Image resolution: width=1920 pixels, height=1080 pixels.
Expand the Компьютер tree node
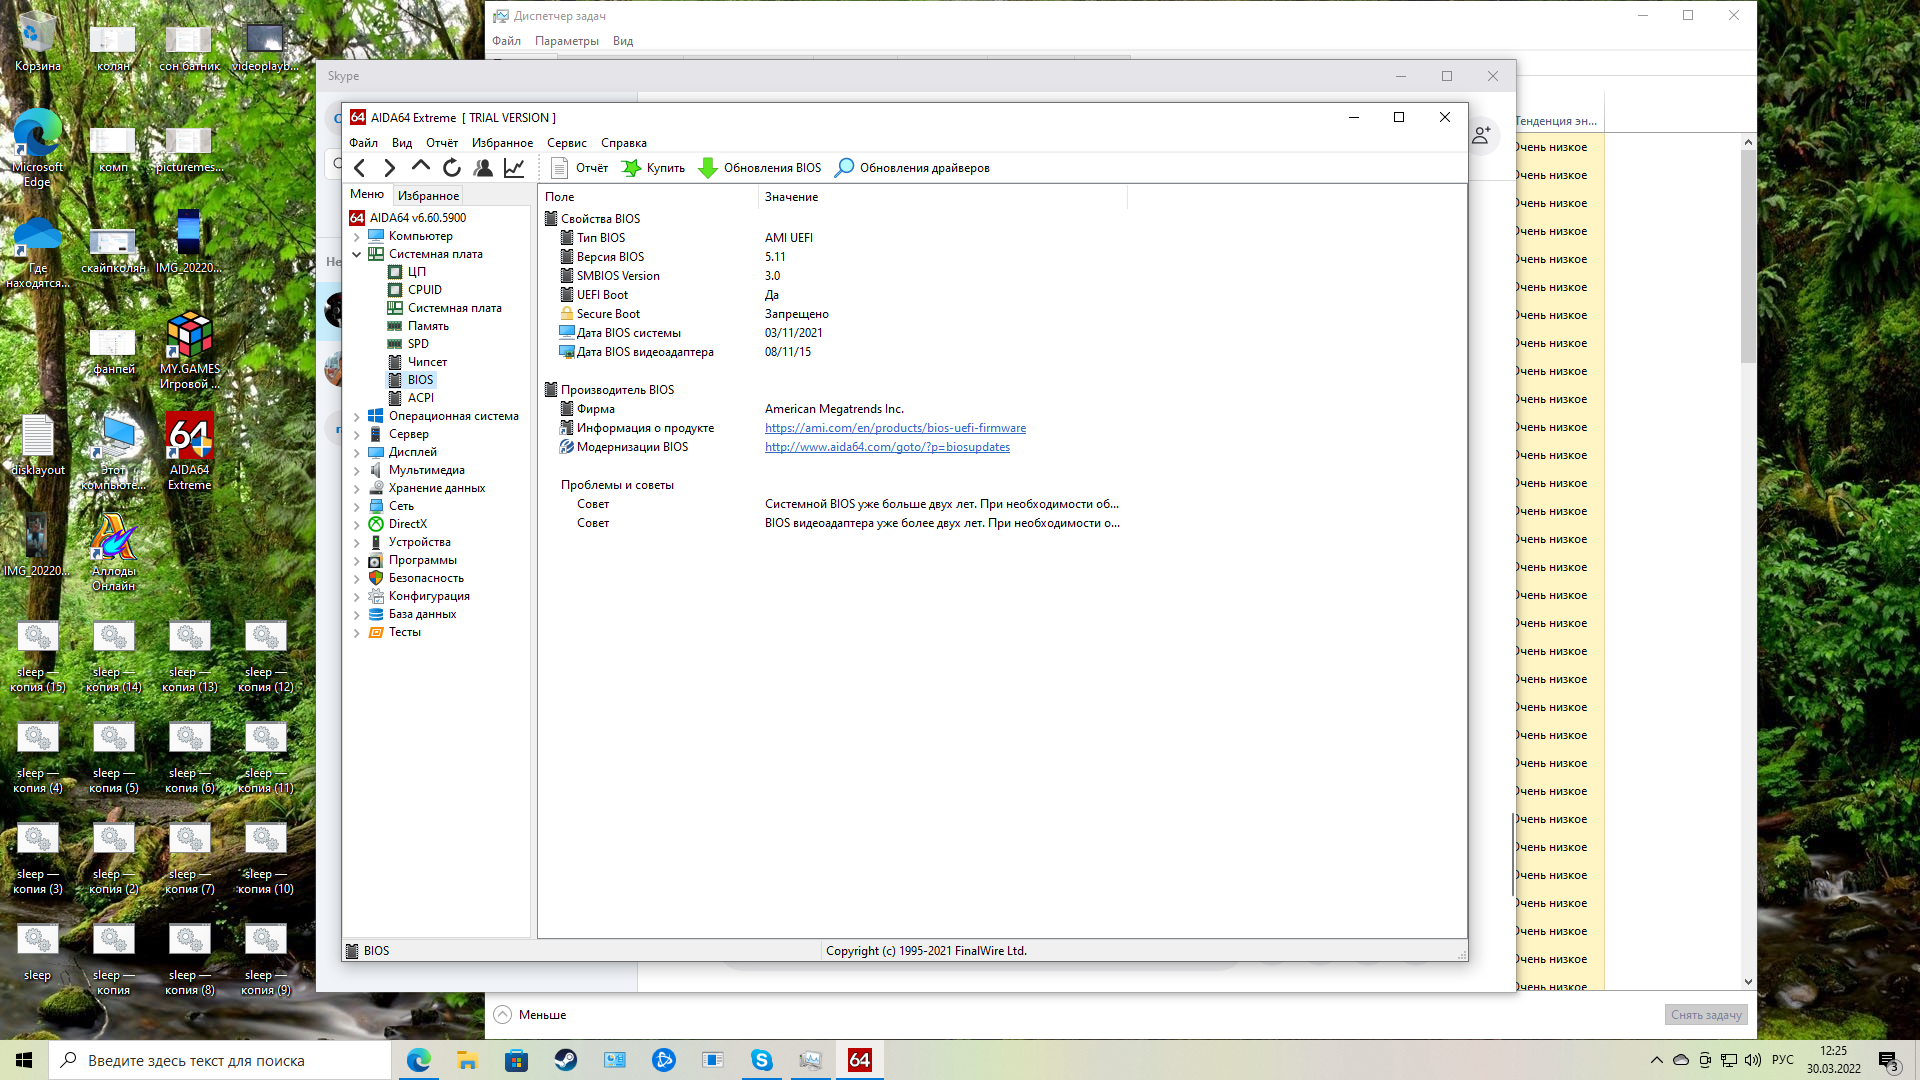point(357,237)
